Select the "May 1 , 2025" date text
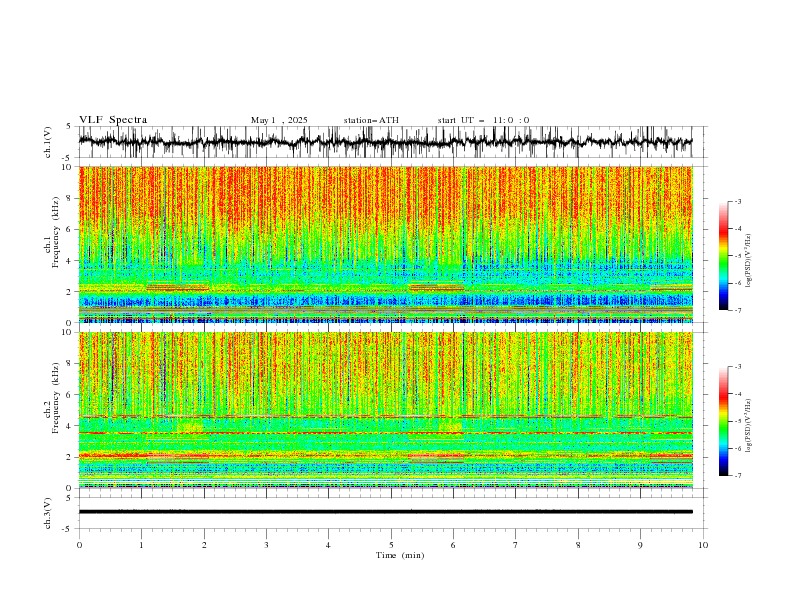The width and height of the screenshot is (792, 612). pyautogui.click(x=279, y=120)
